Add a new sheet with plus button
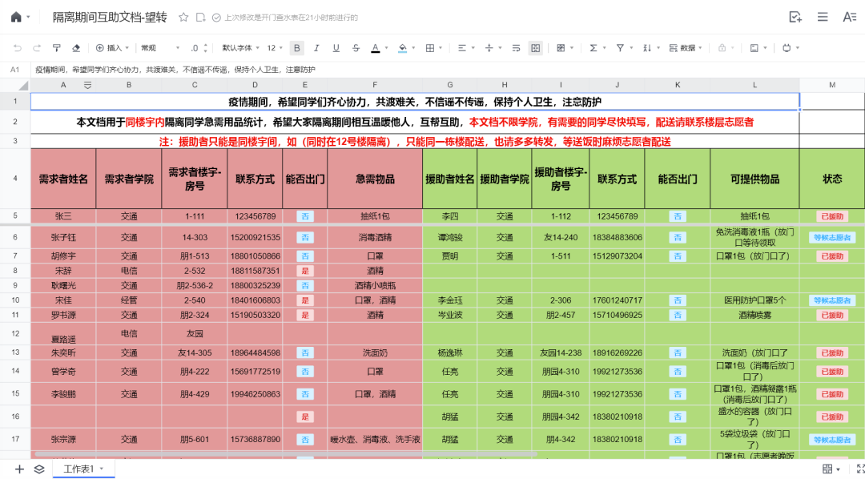 [18, 468]
